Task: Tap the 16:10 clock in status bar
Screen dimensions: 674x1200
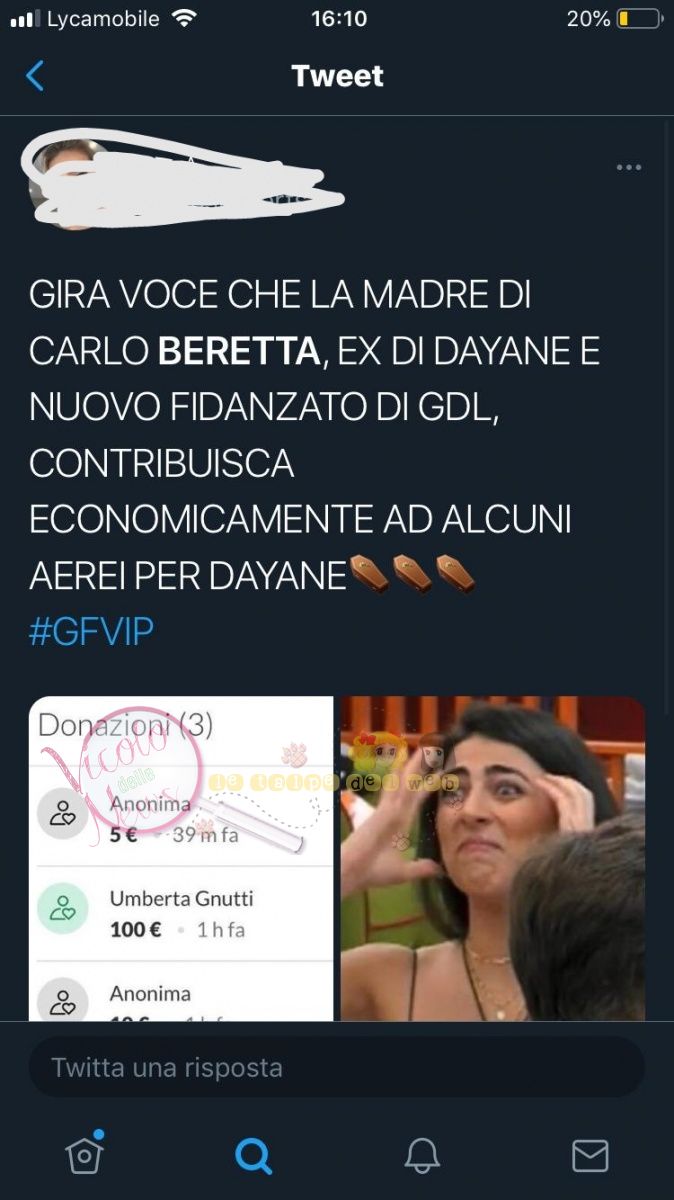Action: [339, 19]
